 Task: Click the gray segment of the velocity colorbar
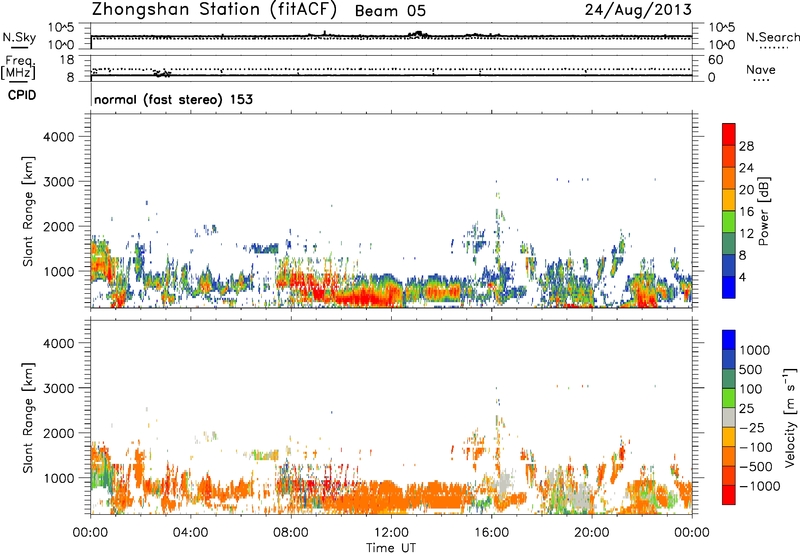(729, 417)
